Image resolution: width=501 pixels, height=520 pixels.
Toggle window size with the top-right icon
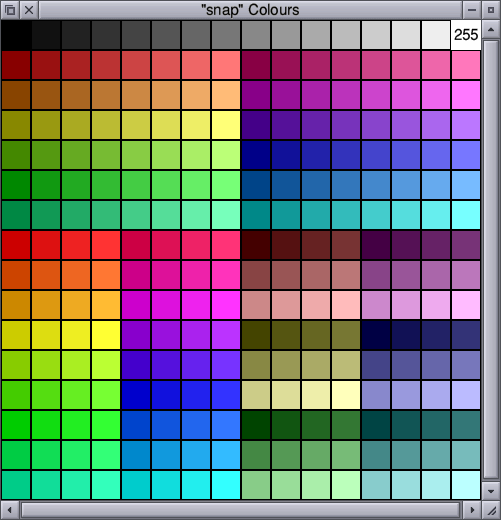(491, 10)
